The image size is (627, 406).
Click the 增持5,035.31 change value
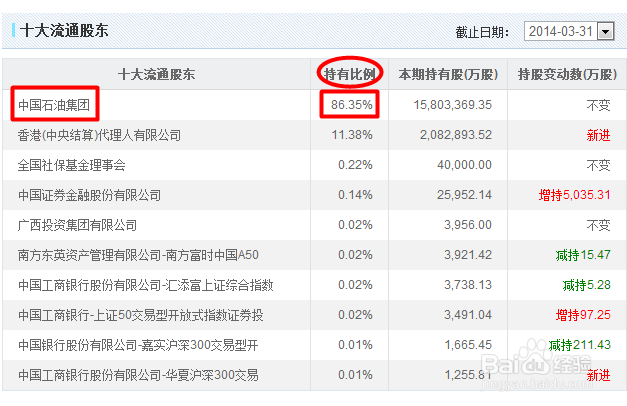click(x=575, y=195)
